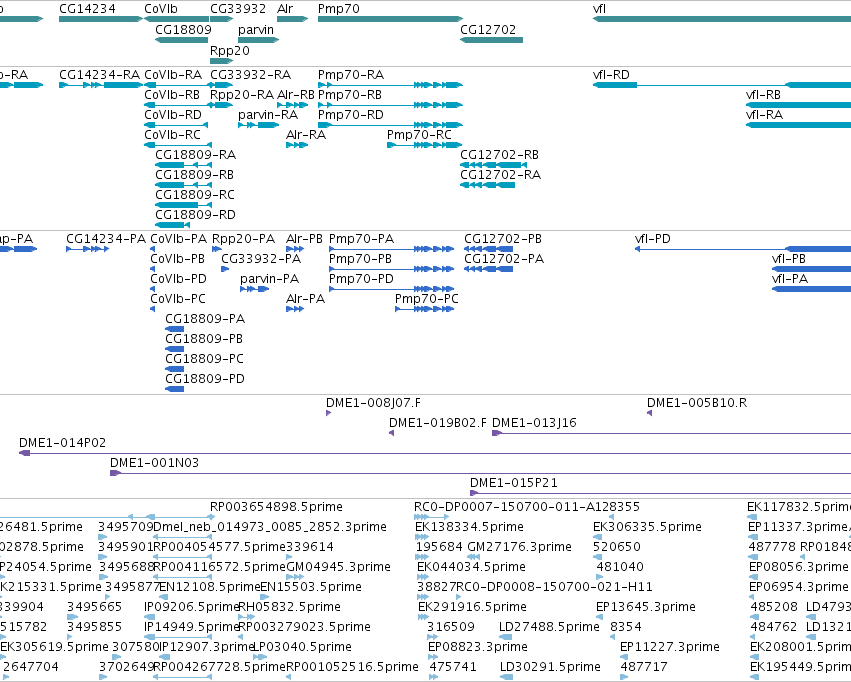
Task: Select clone end DME1-008J07.F
Action: click(328, 413)
